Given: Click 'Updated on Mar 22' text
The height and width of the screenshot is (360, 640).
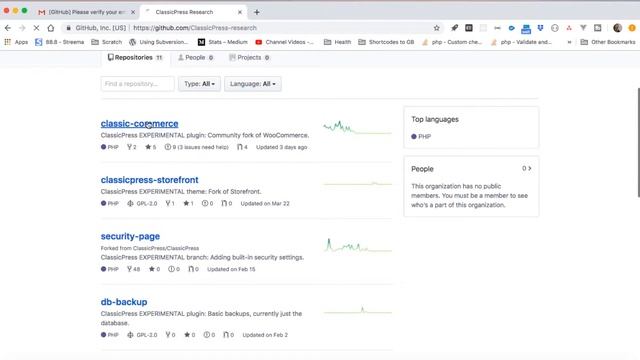Looking at the screenshot, I should point(265,203).
